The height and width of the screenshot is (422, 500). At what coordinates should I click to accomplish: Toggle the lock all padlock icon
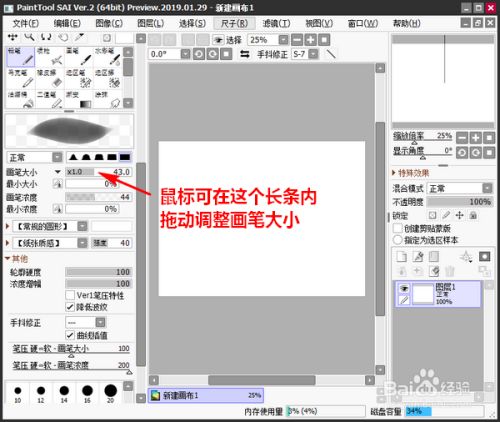(473, 215)
